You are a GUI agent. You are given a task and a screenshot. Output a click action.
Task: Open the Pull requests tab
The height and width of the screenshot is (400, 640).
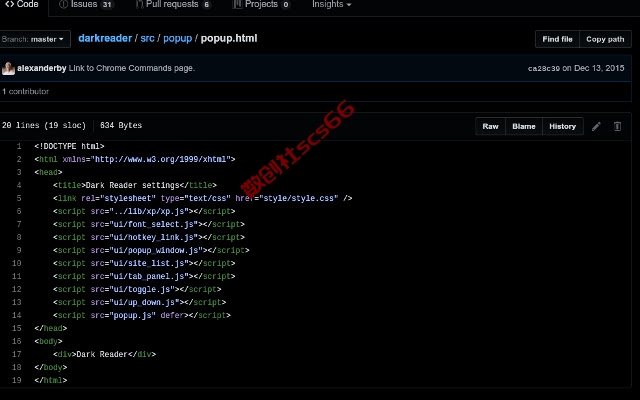tap(173, 4)
